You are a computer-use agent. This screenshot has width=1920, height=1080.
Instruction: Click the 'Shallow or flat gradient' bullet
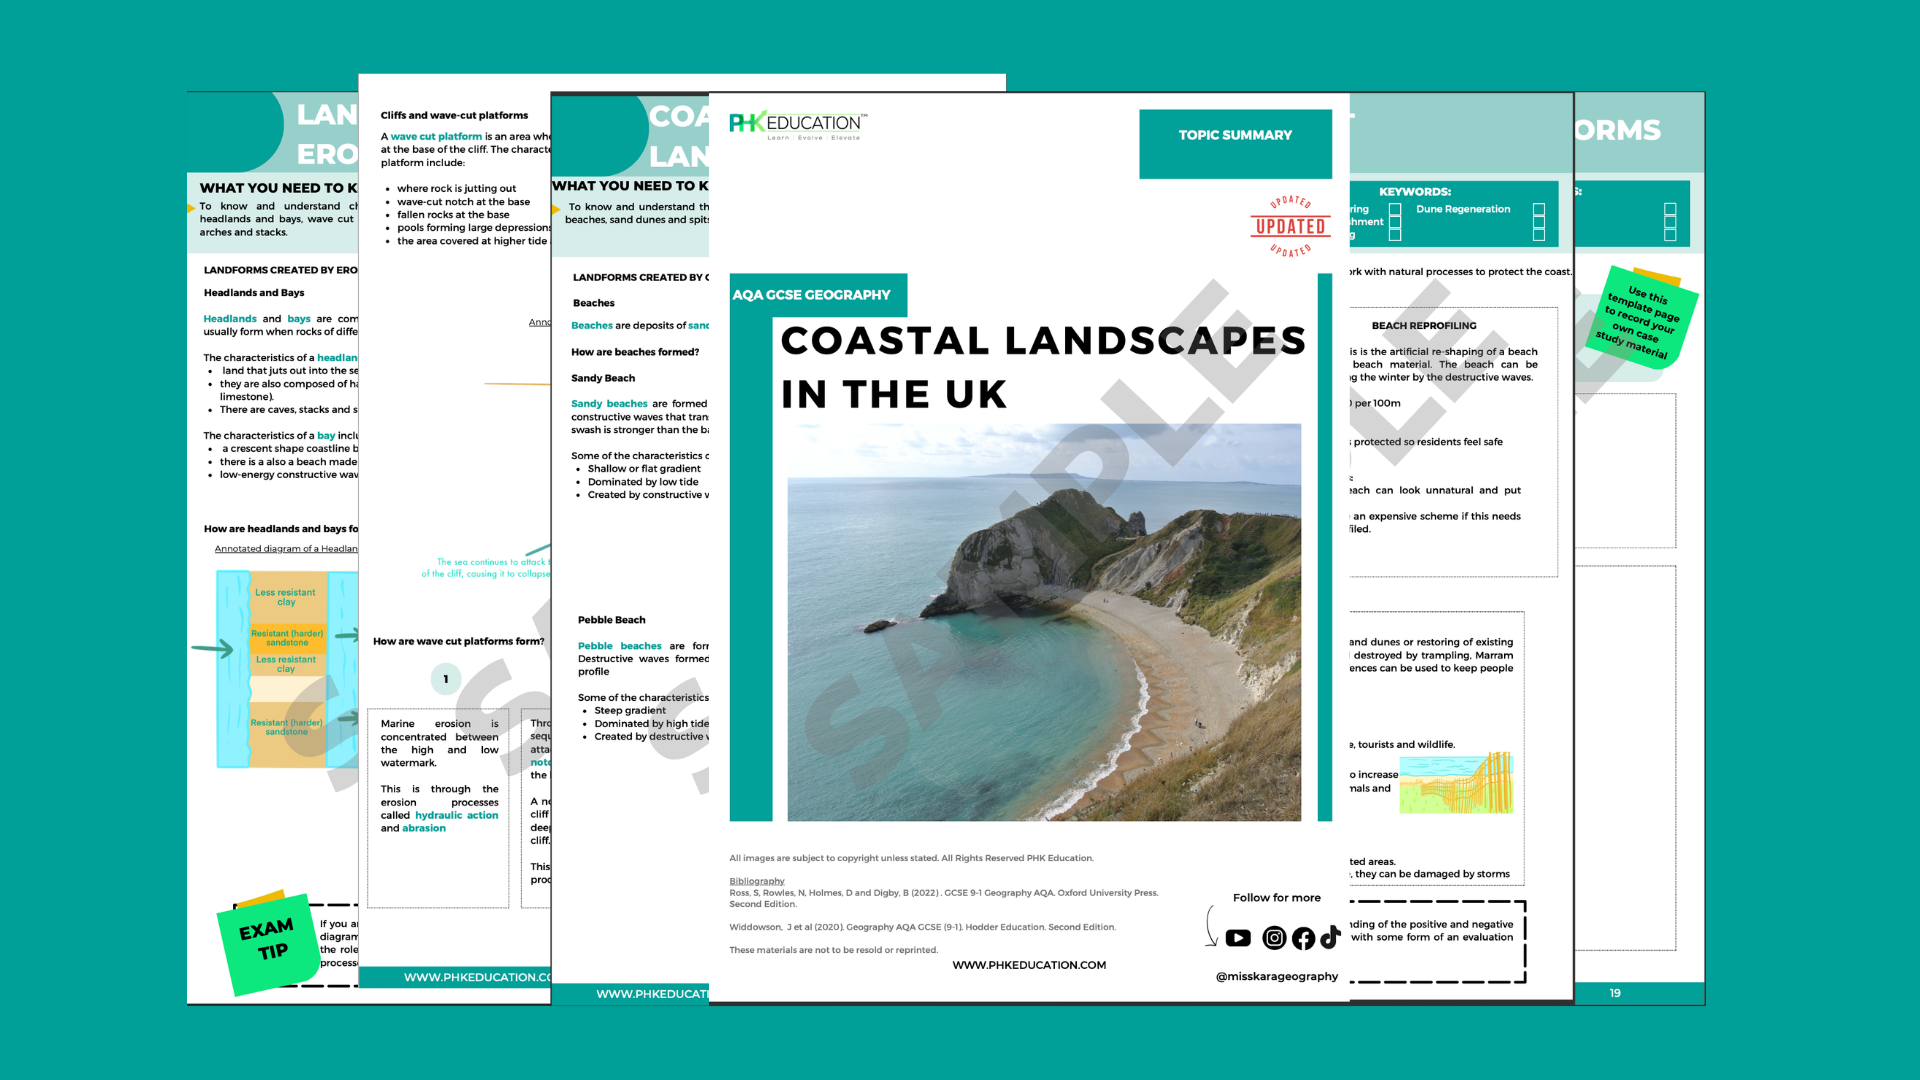(644, 469)
